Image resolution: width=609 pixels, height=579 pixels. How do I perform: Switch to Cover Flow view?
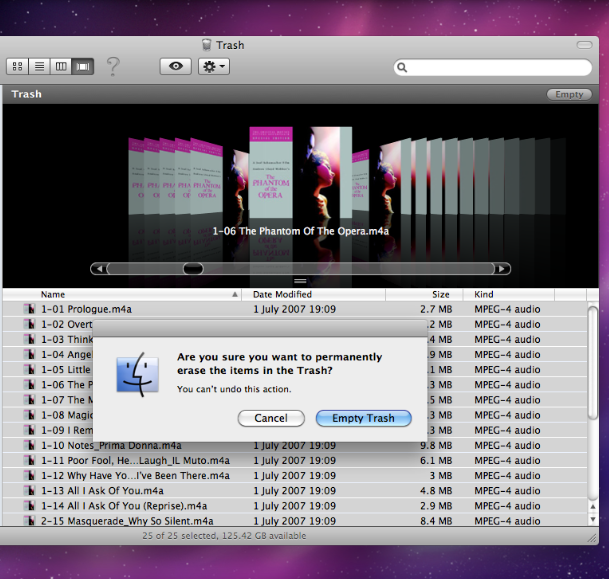[83, 66]
